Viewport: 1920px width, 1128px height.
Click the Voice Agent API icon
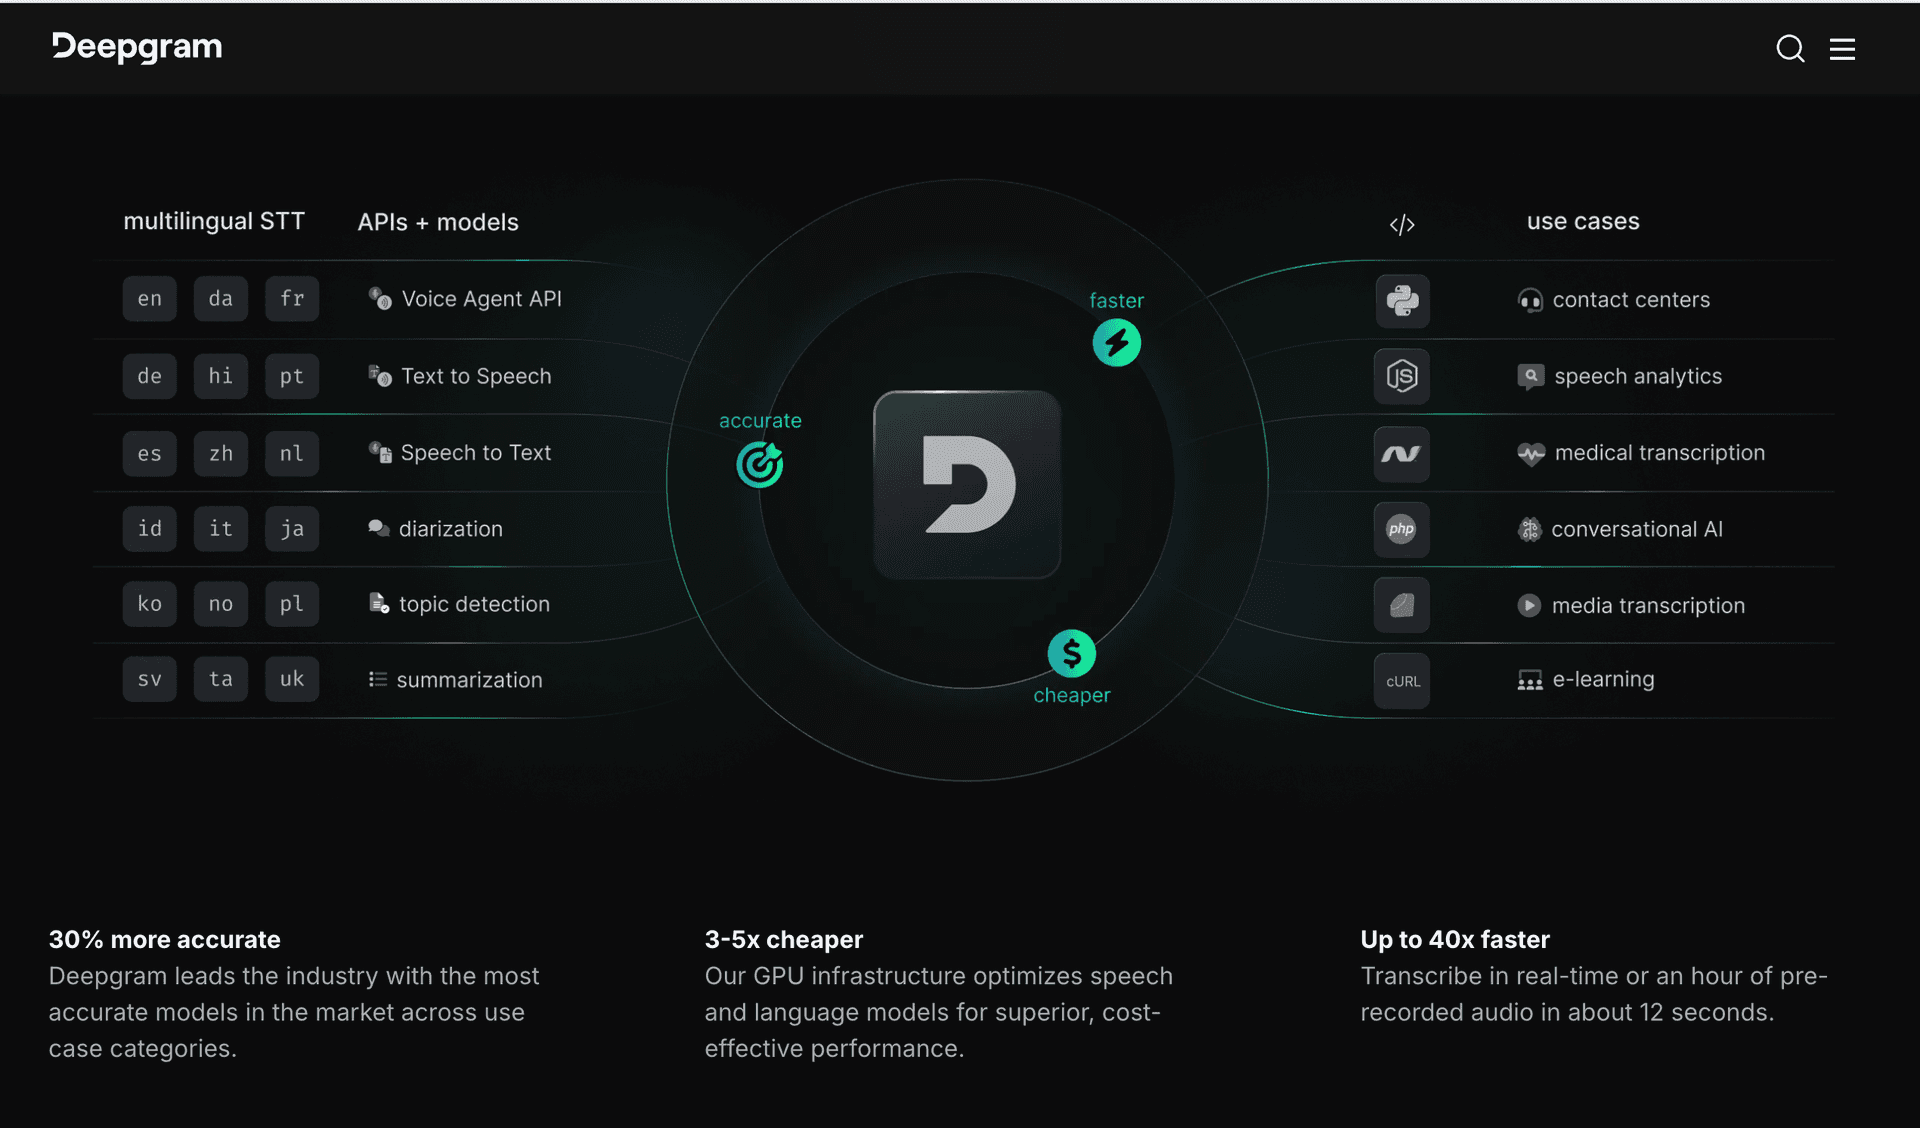380,298
